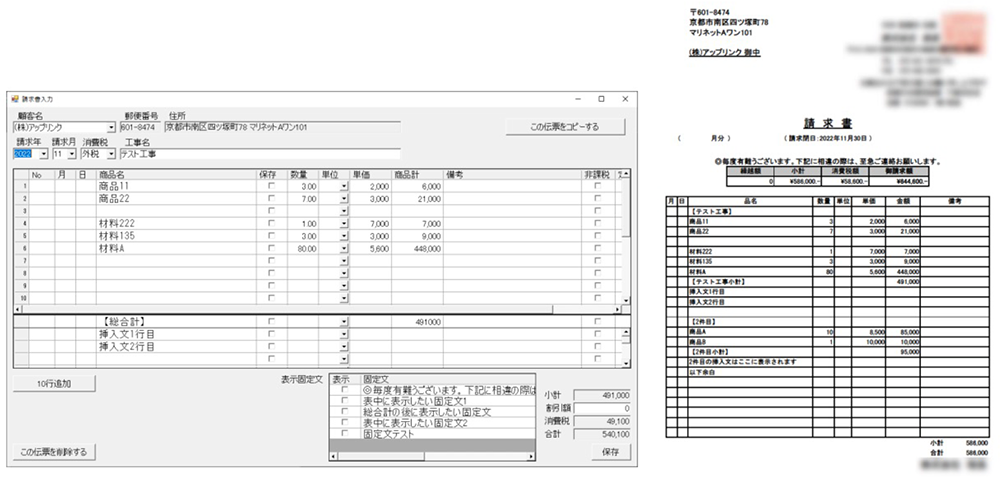
Task: Open the 顧客名 customer combo box
Action: click(112, 128)
